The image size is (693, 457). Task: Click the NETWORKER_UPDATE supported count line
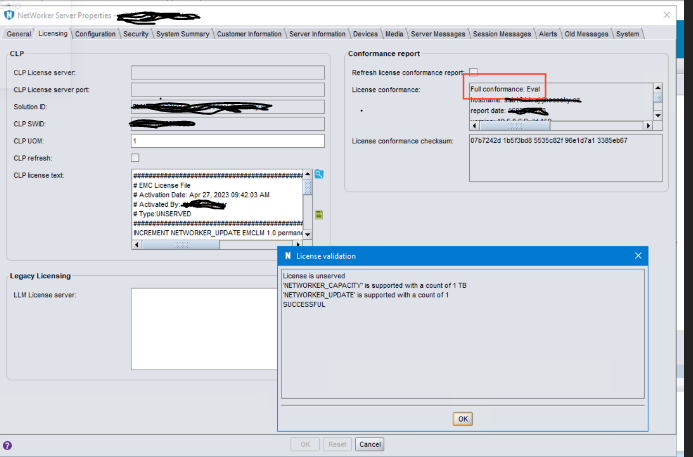click(x=366, y=295)
